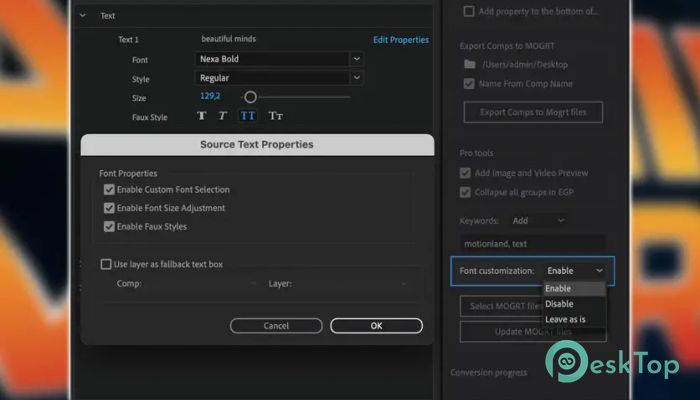Open the Font dropdown showing Nexa Bold
Viewport: 700px width, 400px height.
coord(279,59)
